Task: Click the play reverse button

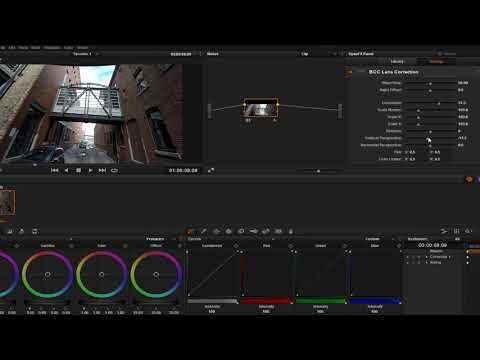Action: (66, 170)
